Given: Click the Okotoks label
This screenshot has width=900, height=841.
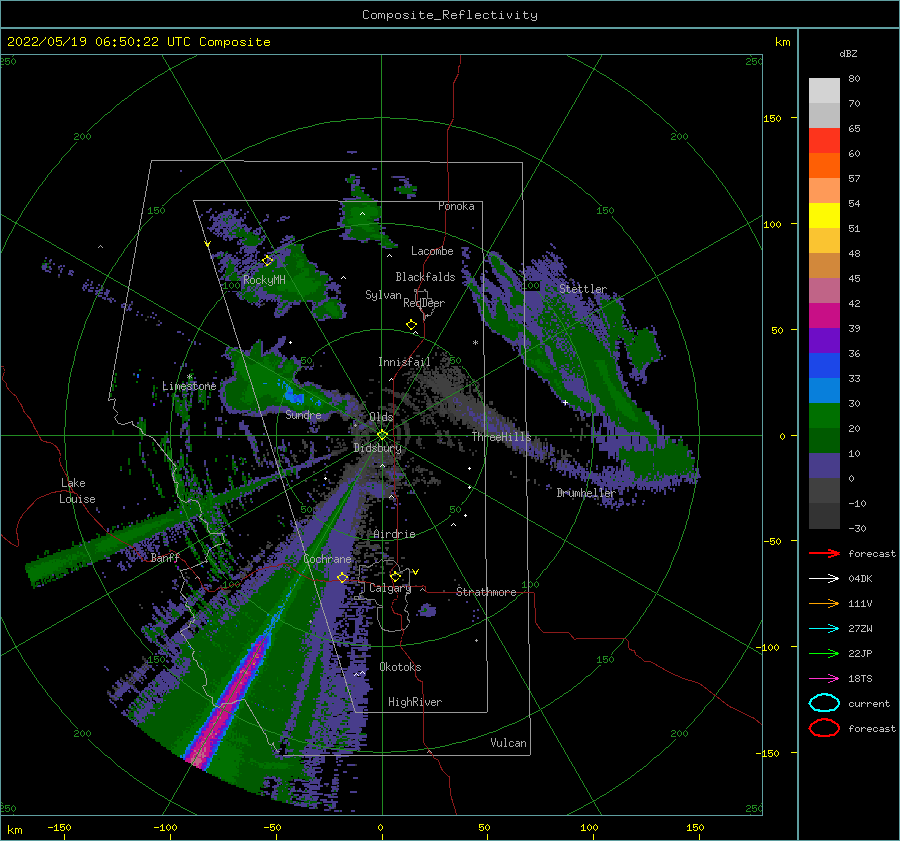Looking at the screenshot, I should click(400, 667).
